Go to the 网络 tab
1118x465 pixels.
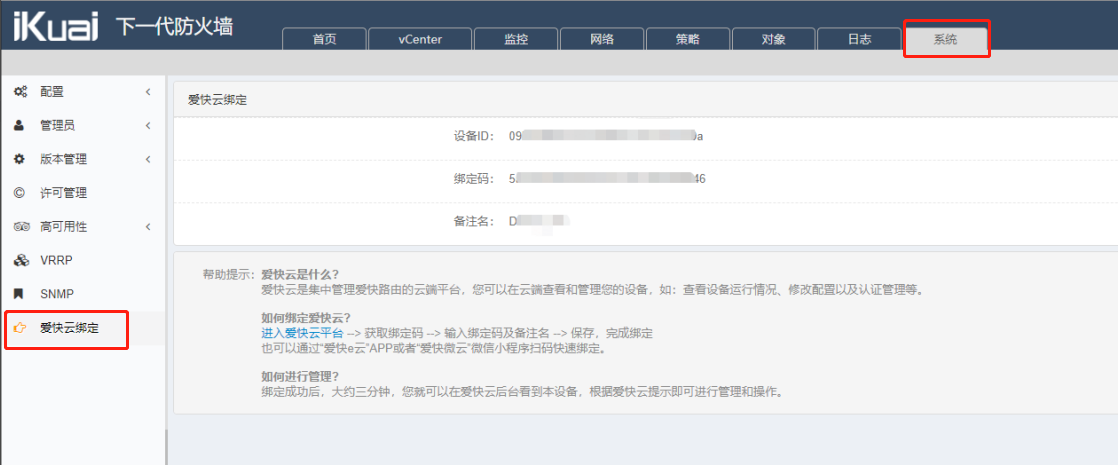tap(602, 39)
